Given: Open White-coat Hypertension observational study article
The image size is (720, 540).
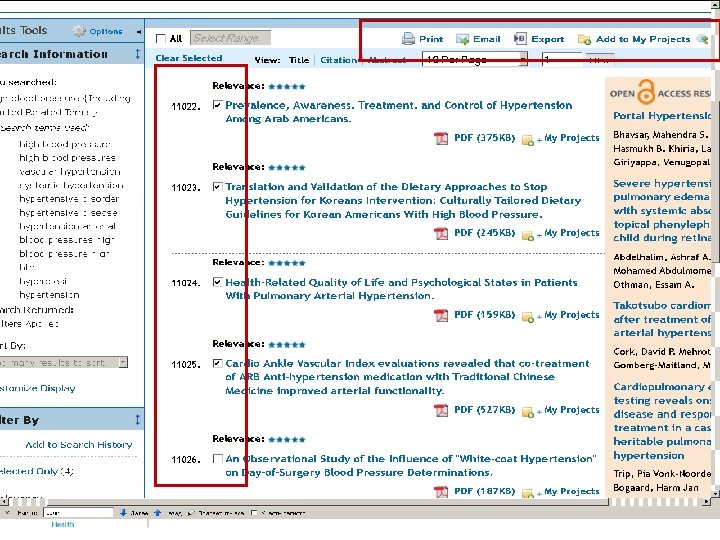Looking at the screenshot, I should pyautogui.click(x=411, y=465).
